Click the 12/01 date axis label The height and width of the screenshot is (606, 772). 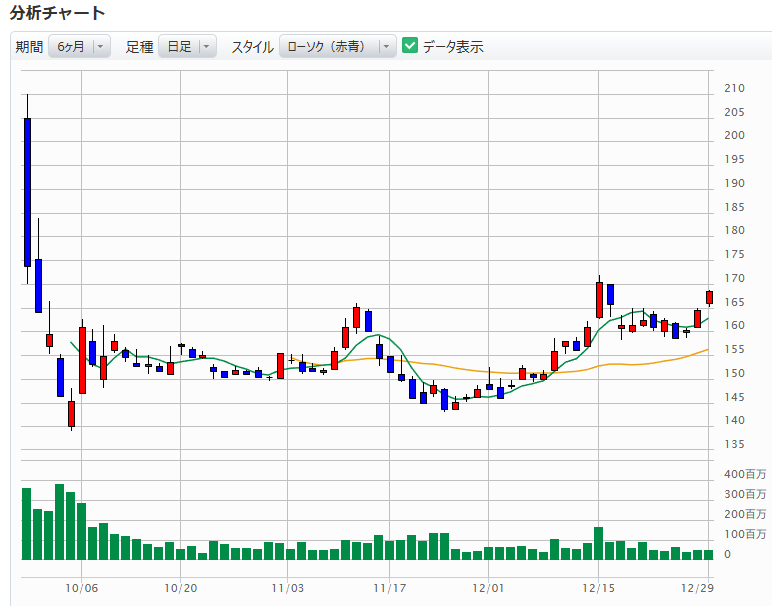[489, 588]
